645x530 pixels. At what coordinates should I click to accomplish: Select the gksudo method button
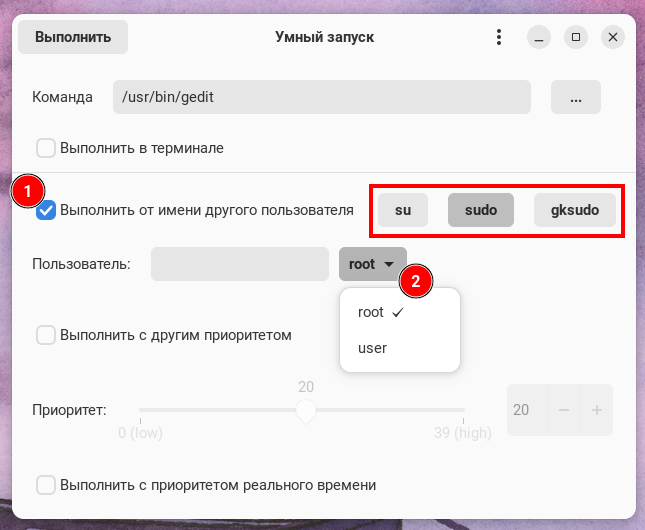pos(575,210)
